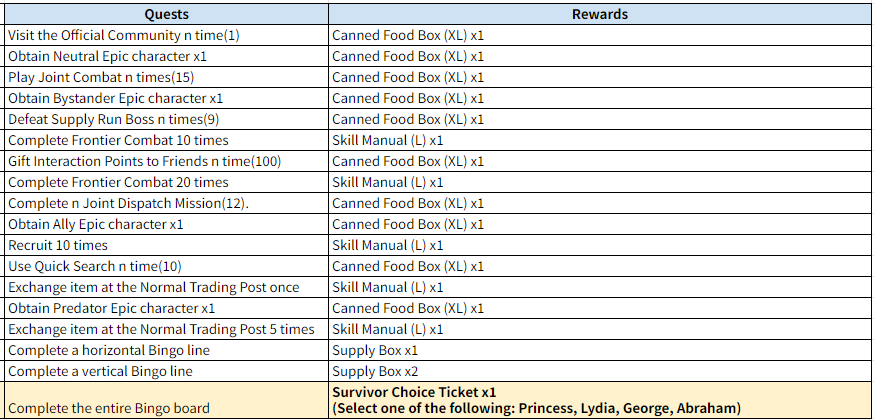Viewport: 874px width, 420px height.
Task: Click the Recruit 10 times quest cell
Action: coord(58,245)
